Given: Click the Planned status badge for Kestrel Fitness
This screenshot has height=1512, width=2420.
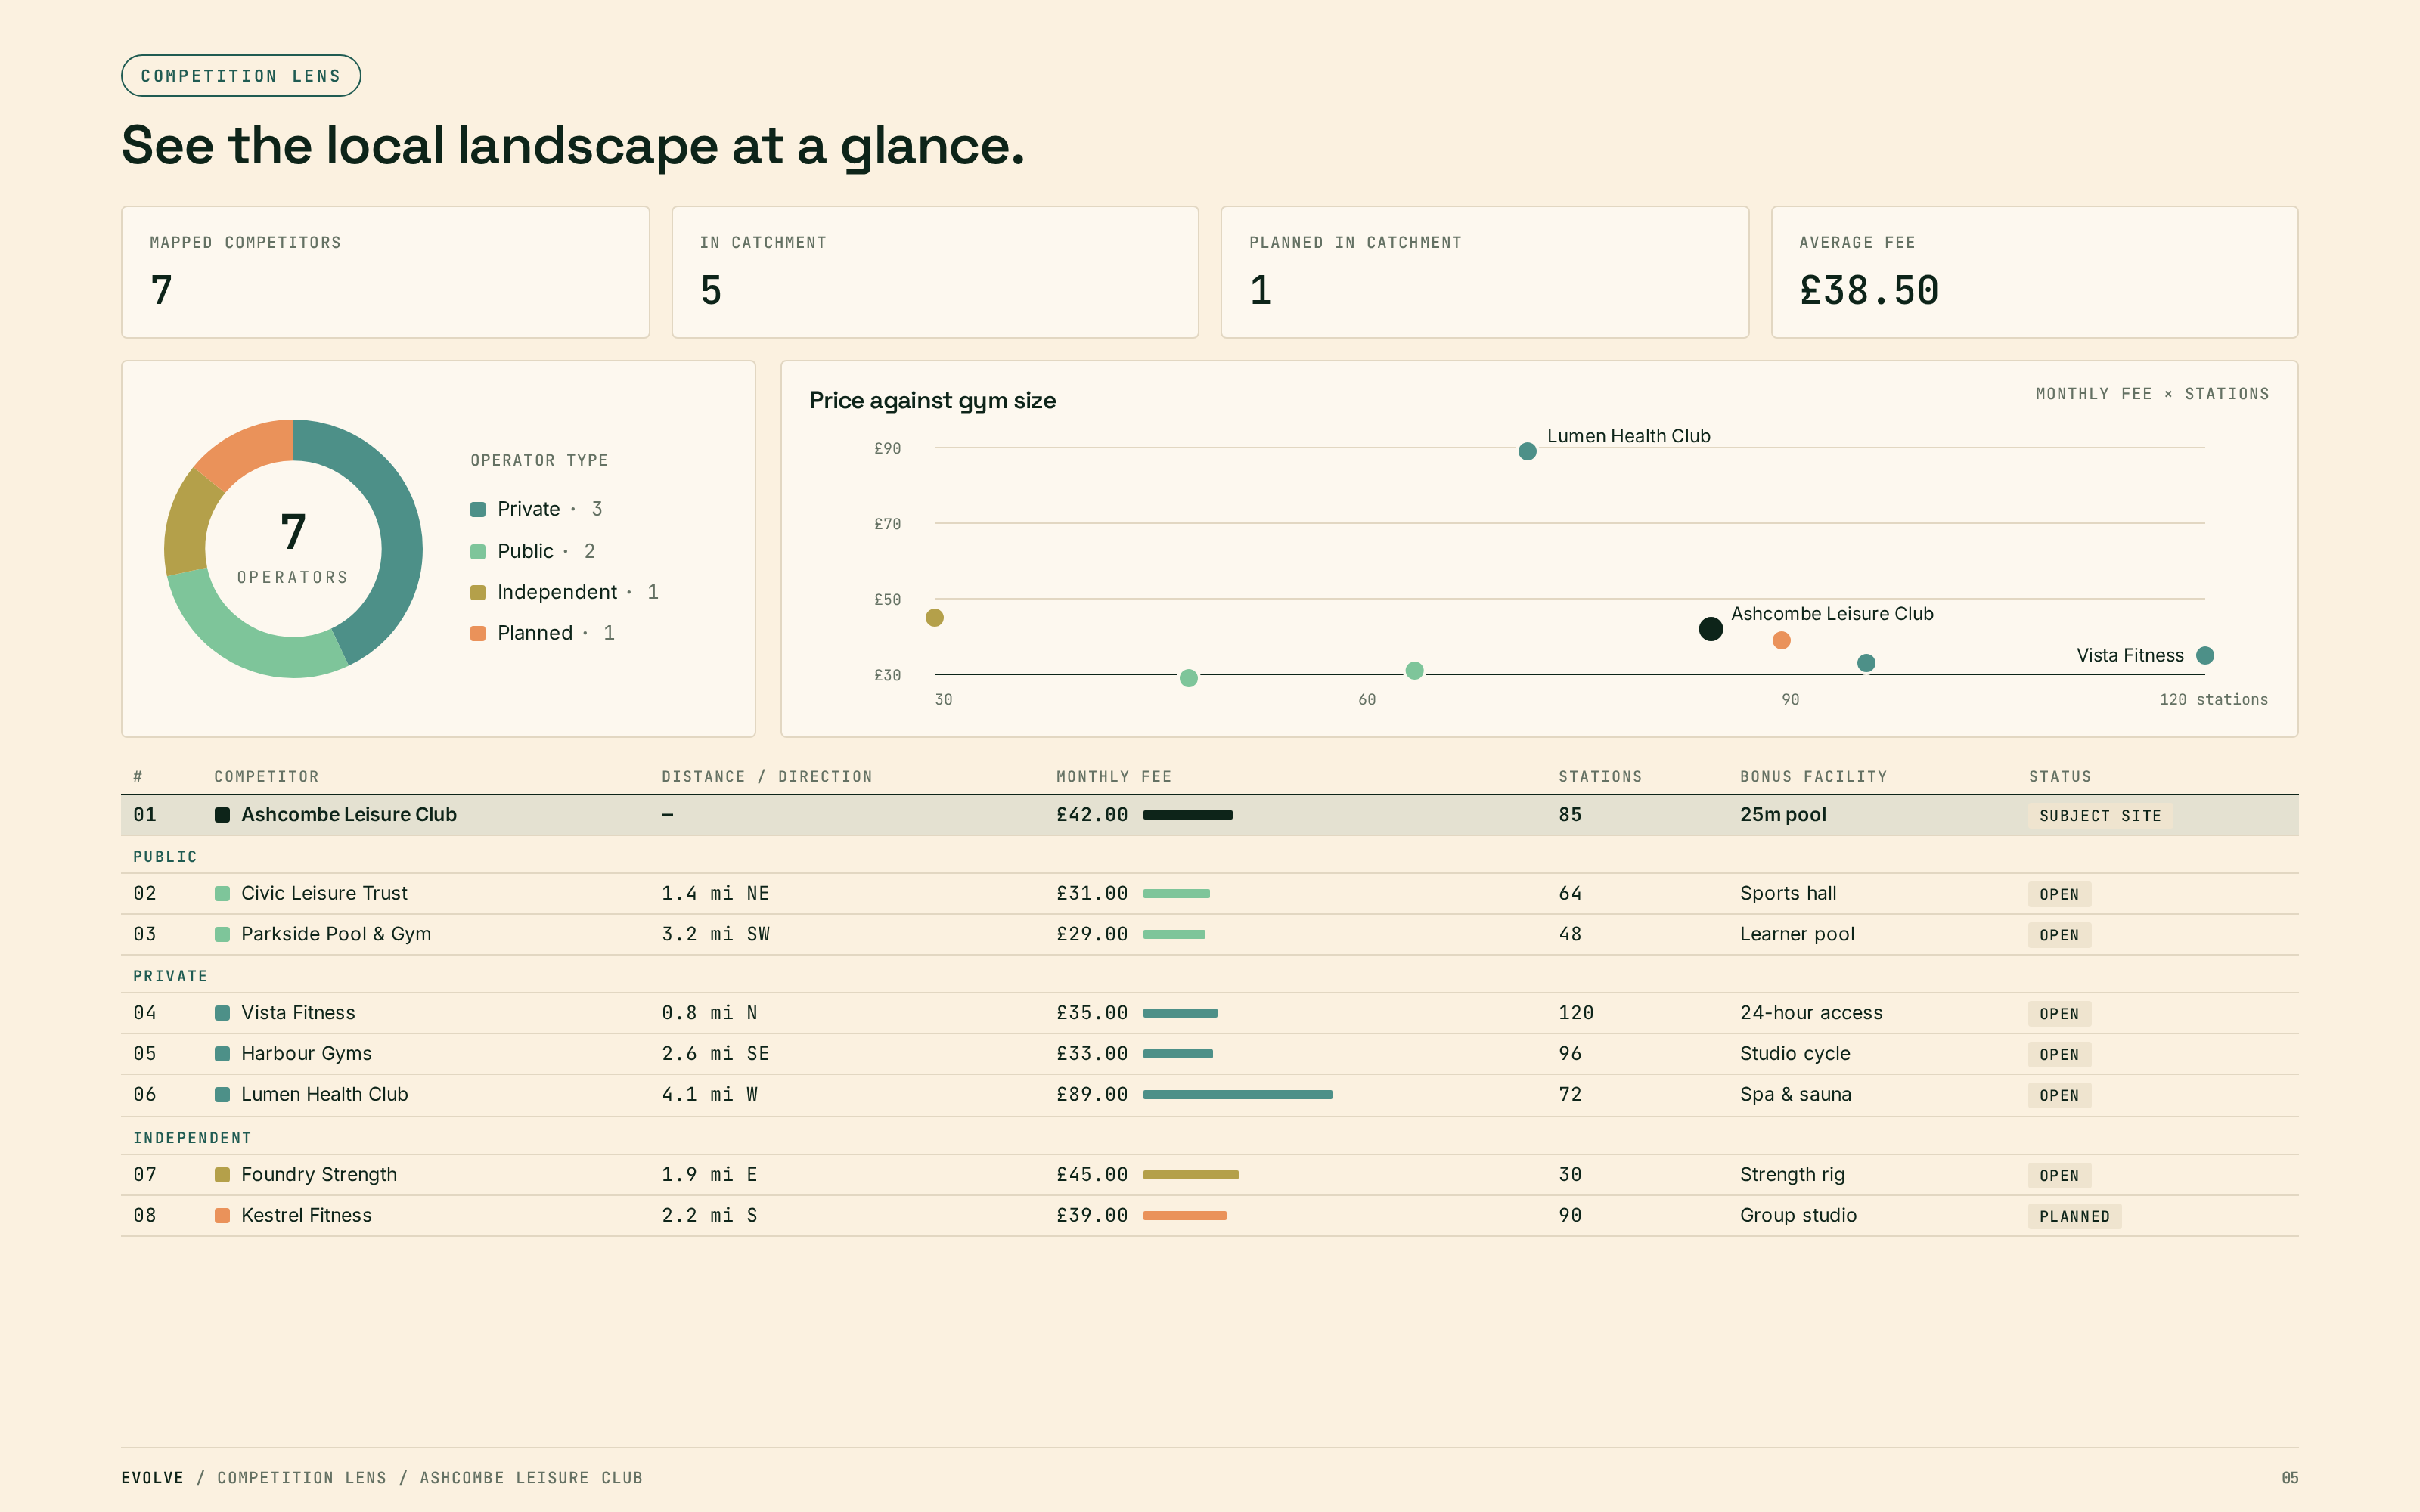Looking at the screenshot, I should [x=2074, y=1216].
